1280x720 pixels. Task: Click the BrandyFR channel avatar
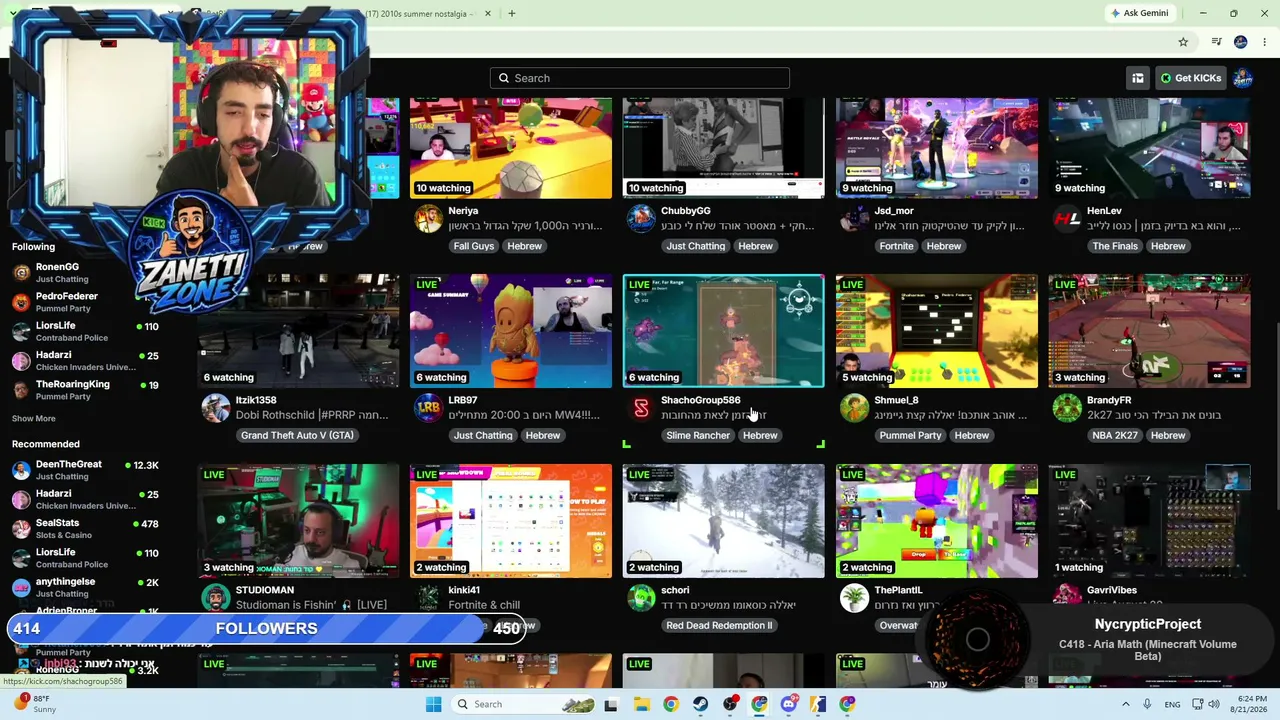point(1067,408)
